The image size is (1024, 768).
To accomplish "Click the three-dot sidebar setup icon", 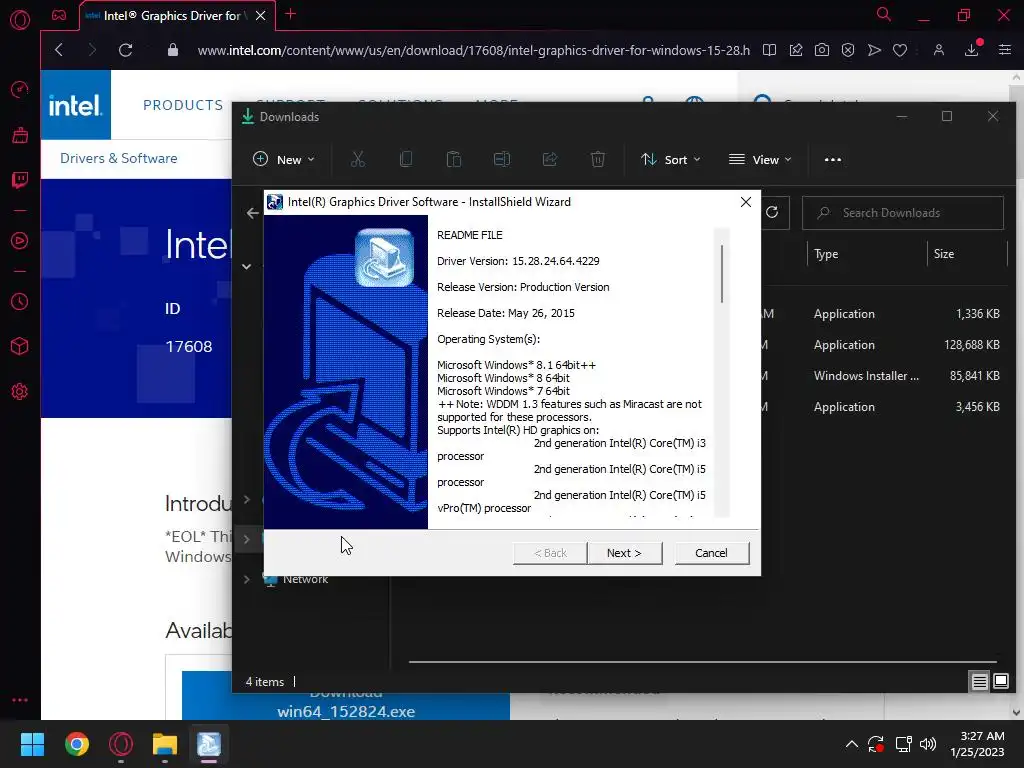I will point(20,699).
